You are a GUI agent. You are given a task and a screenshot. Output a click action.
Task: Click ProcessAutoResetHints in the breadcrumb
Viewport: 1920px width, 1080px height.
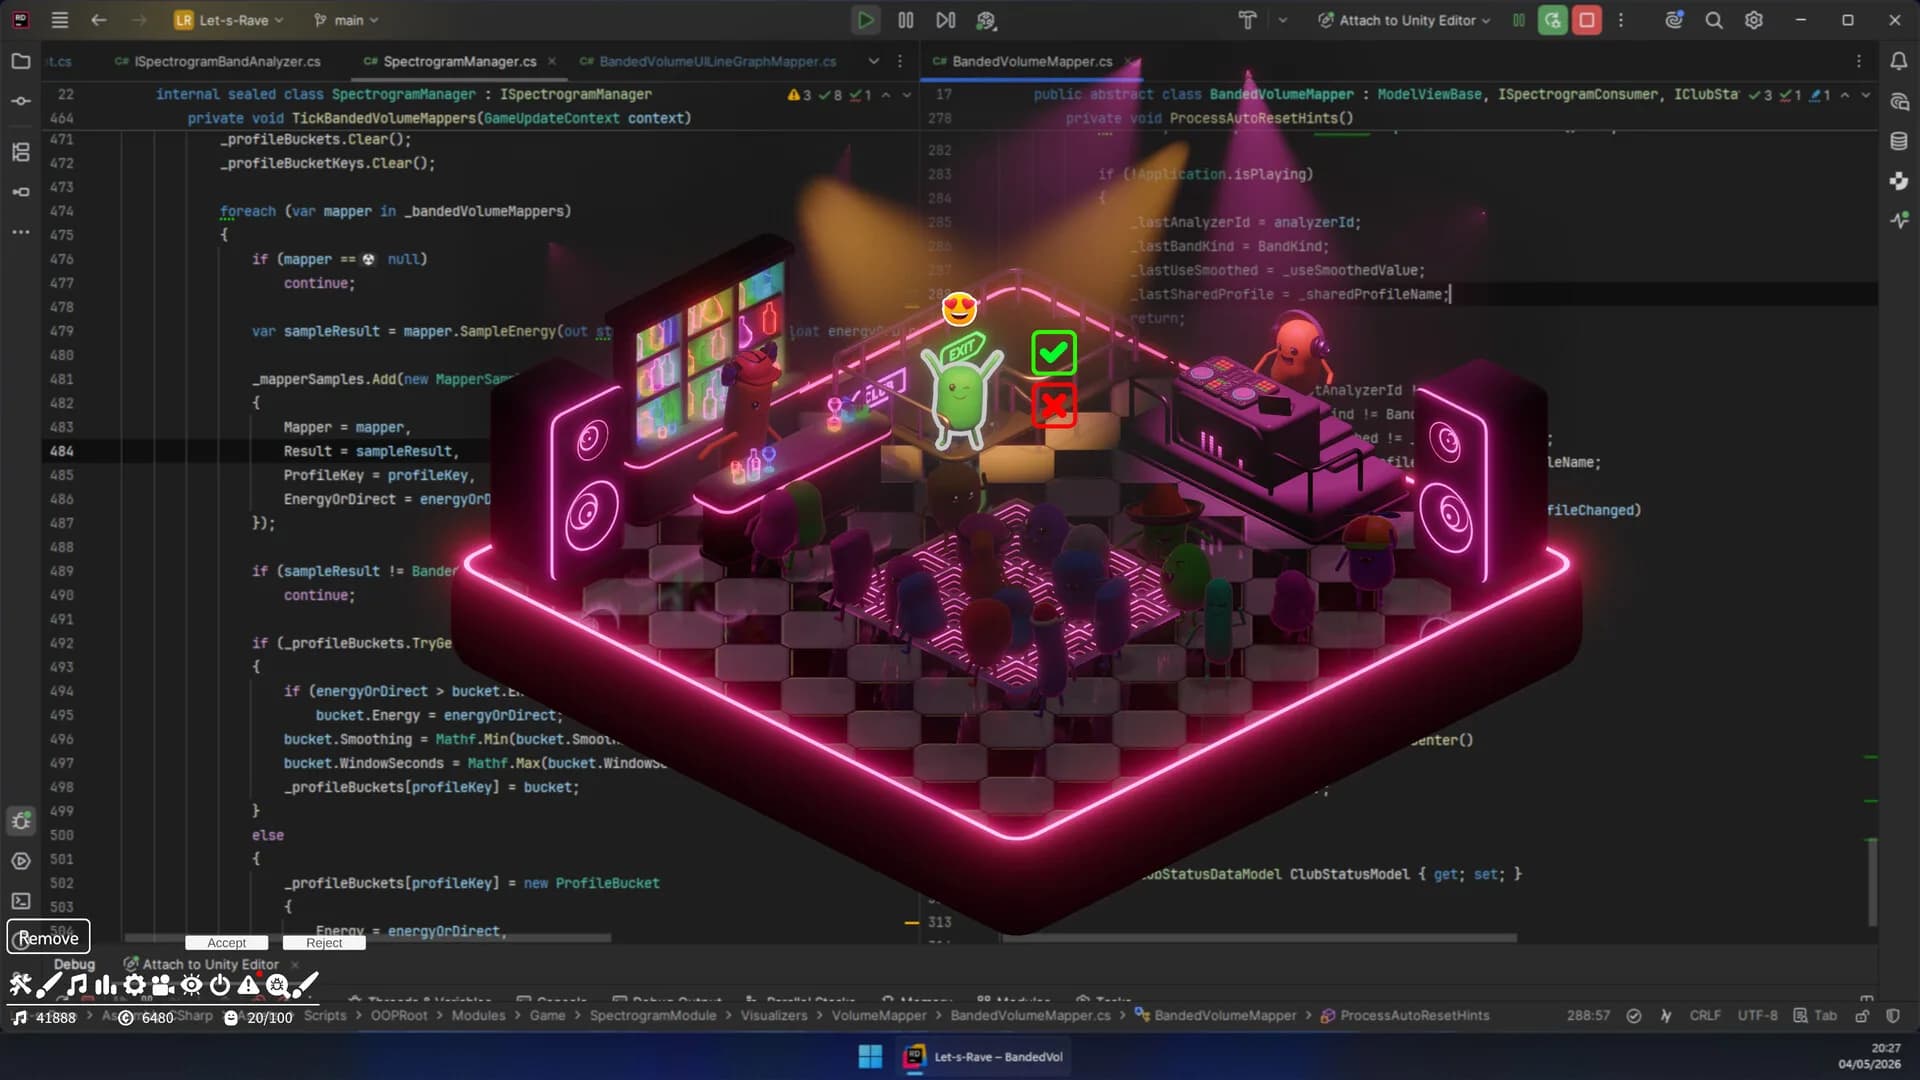[1405, 1015]
